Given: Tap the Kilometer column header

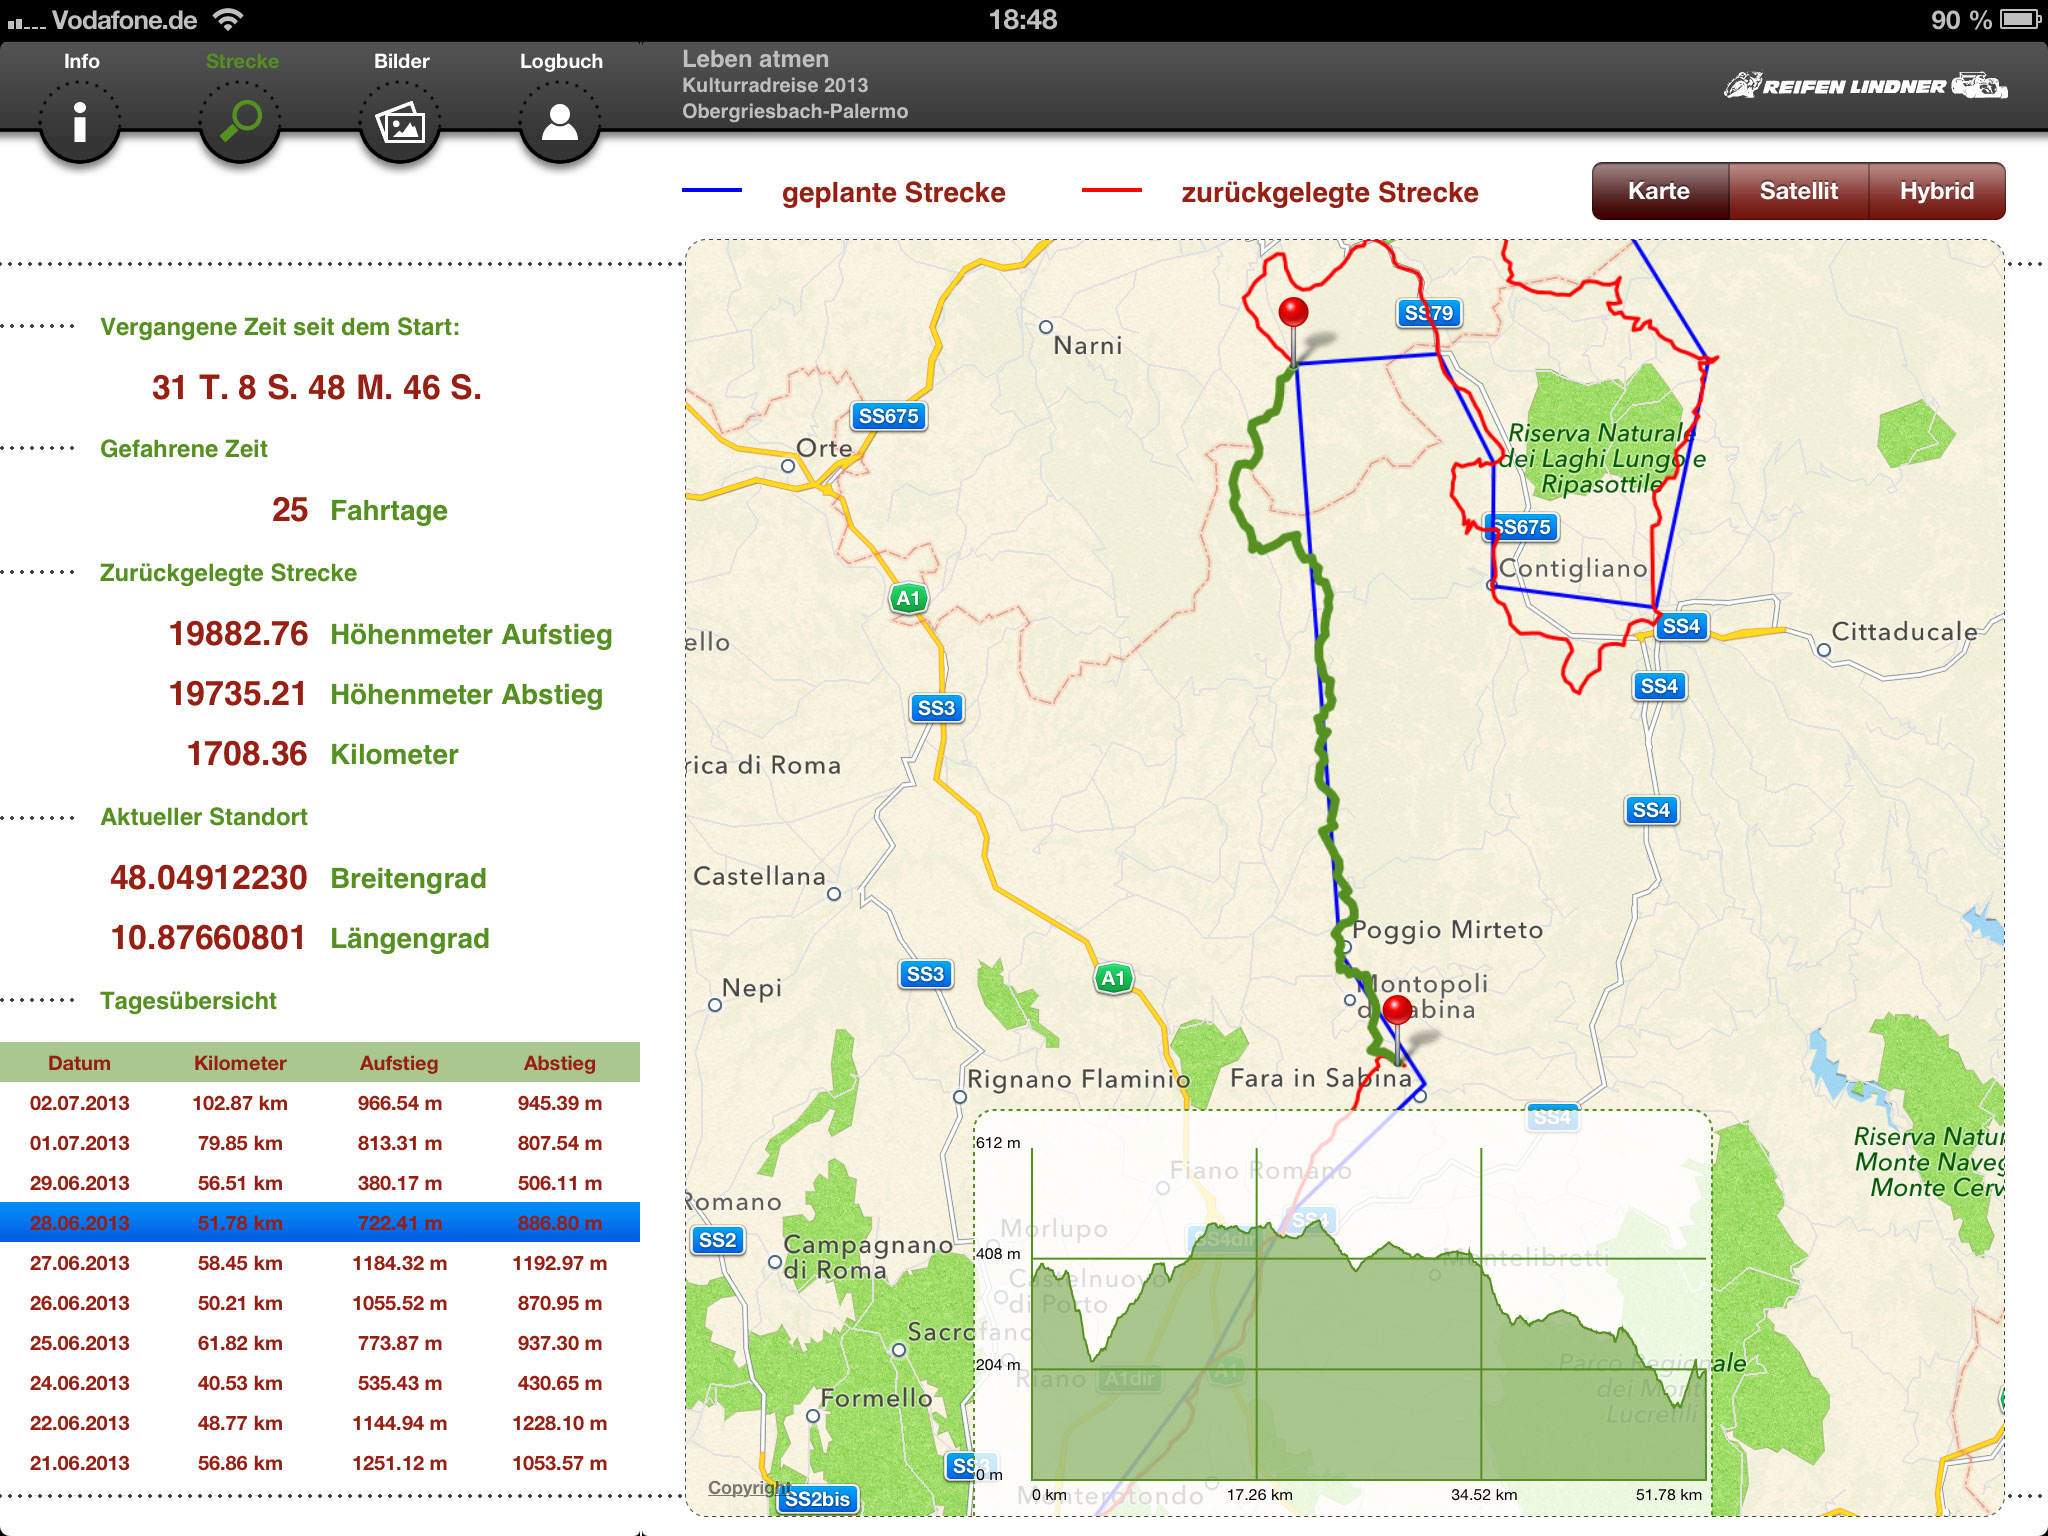Looking at the screenshot, I should click(240, 1063).
